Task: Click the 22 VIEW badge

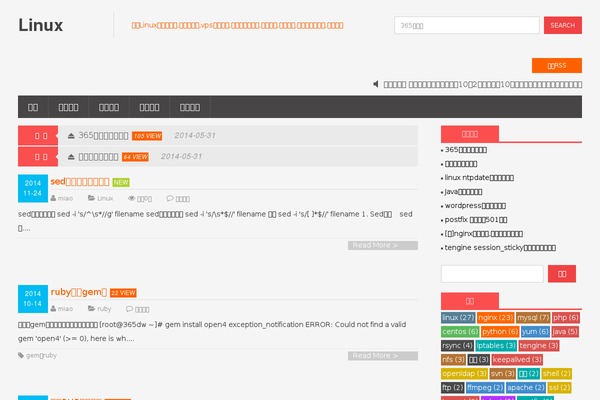Action: (123, 293)
